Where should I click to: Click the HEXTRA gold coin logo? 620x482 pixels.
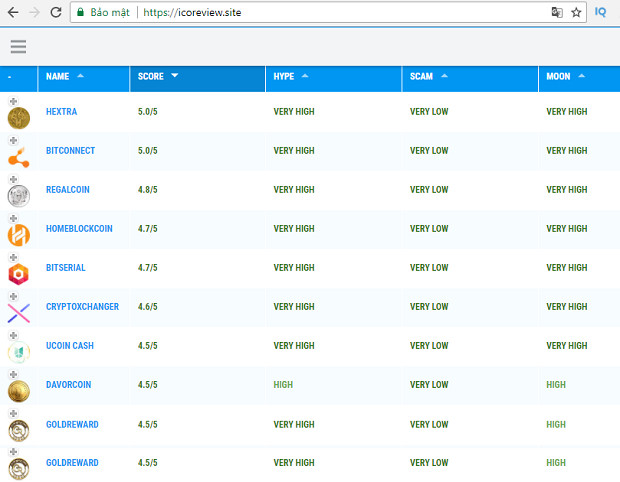pyautogui.click(x=19, y=118)
